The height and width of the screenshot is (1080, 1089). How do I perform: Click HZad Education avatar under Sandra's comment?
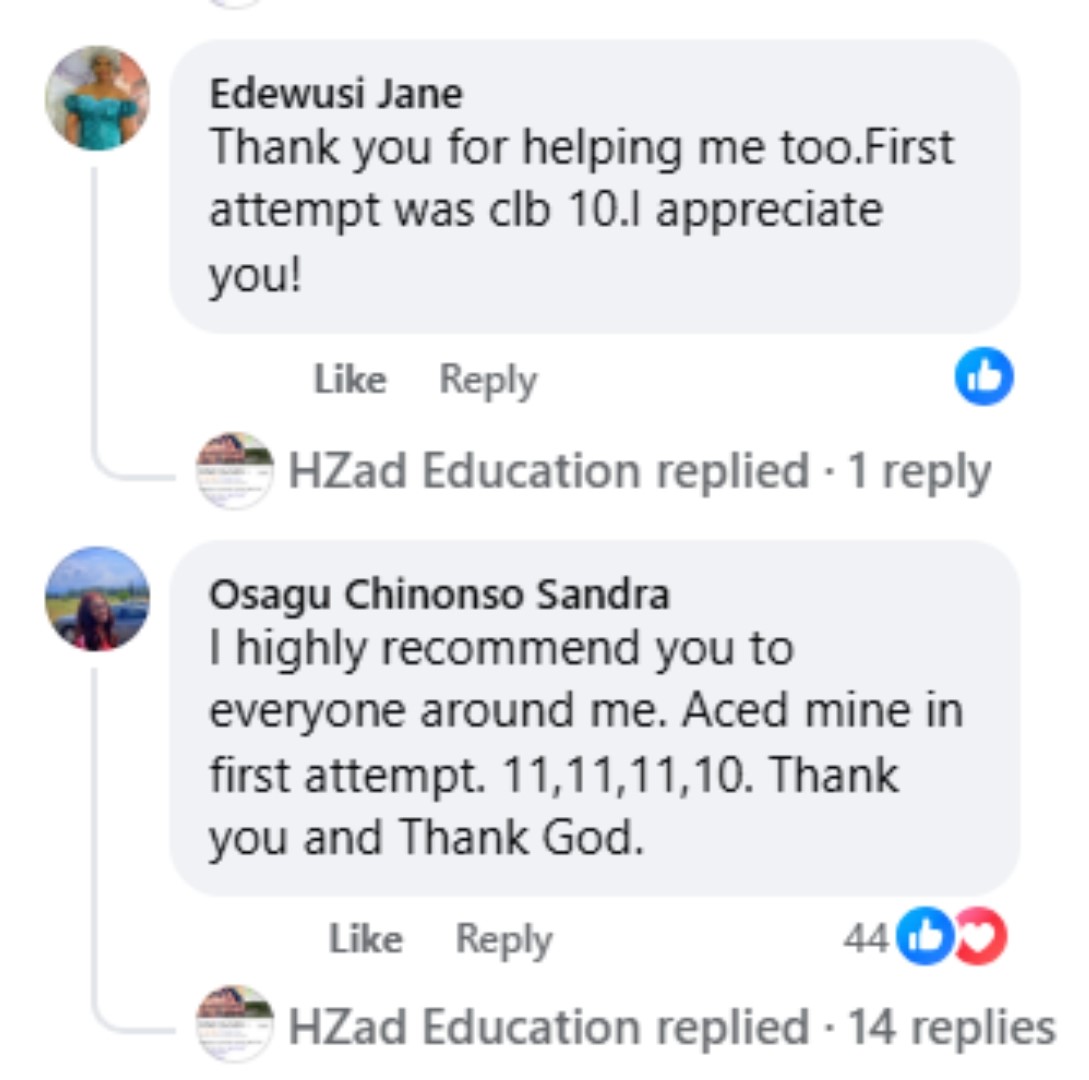(234, 1023)
